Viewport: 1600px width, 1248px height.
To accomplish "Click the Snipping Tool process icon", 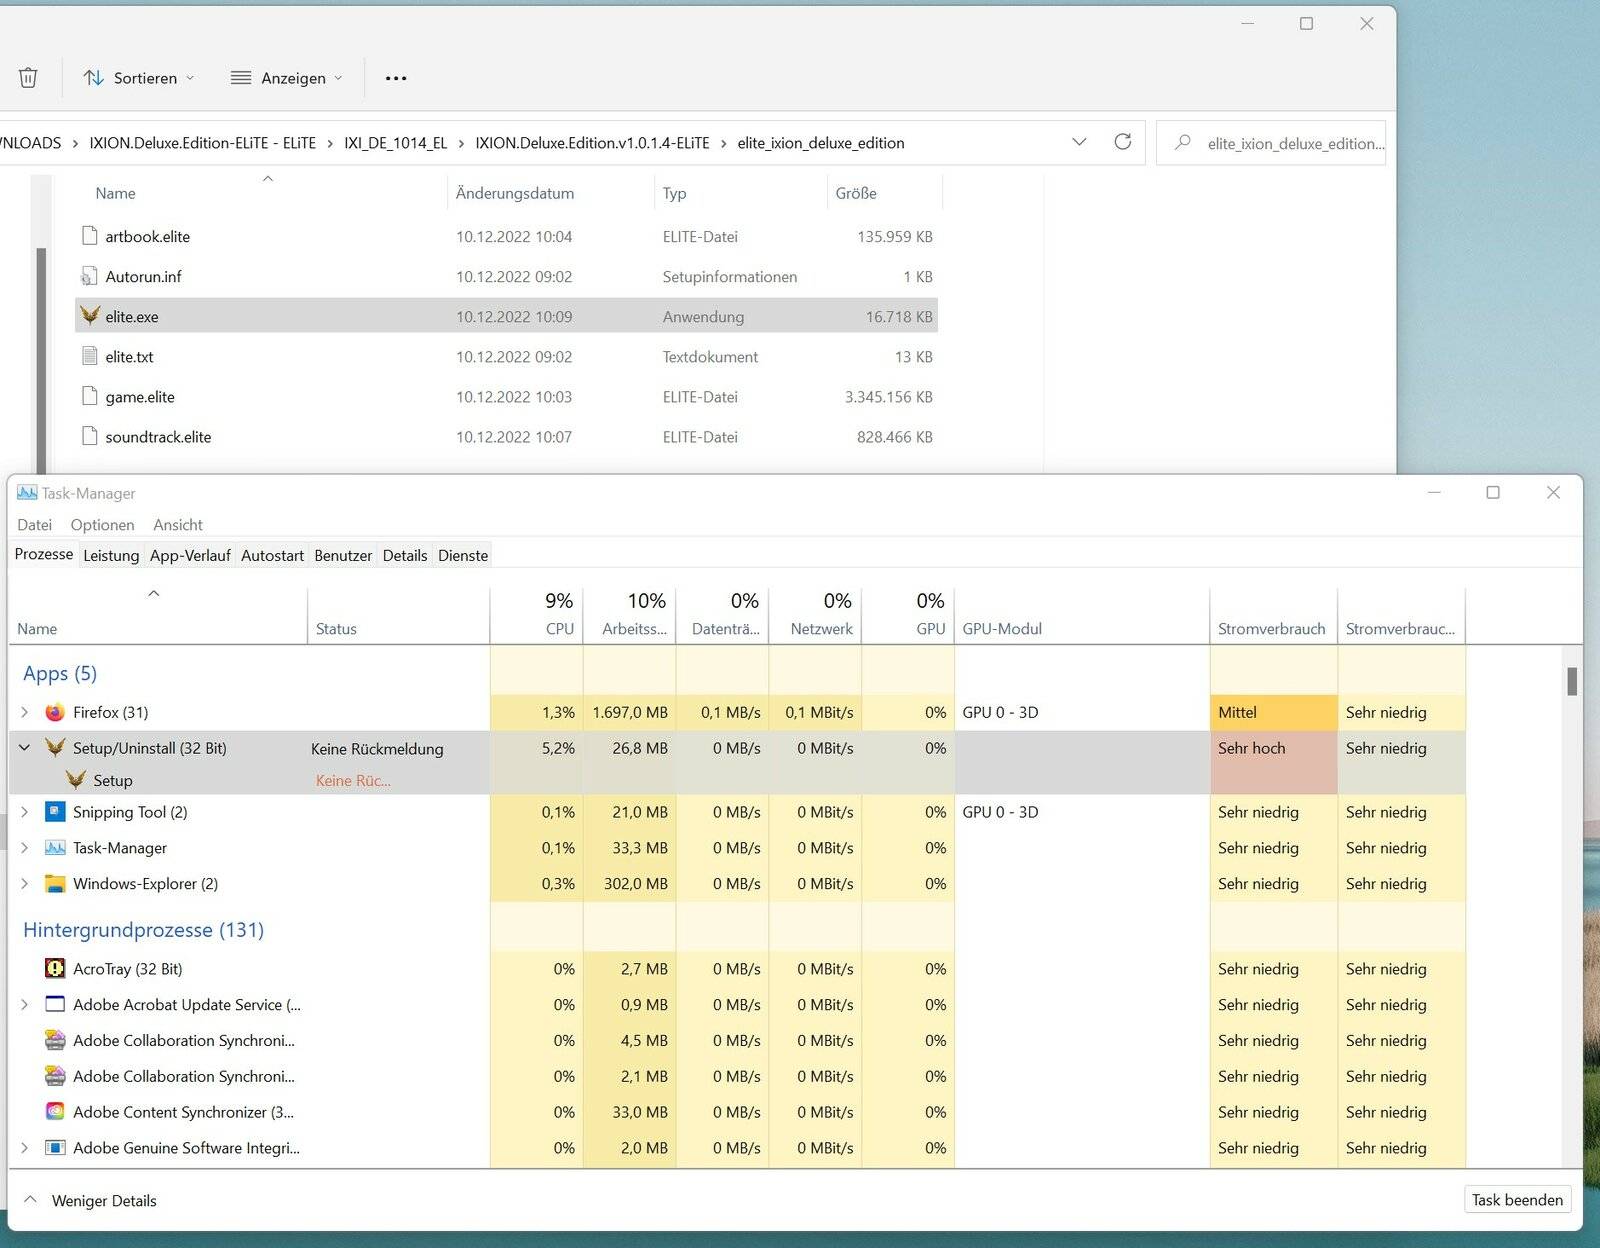I will point(55,812).
